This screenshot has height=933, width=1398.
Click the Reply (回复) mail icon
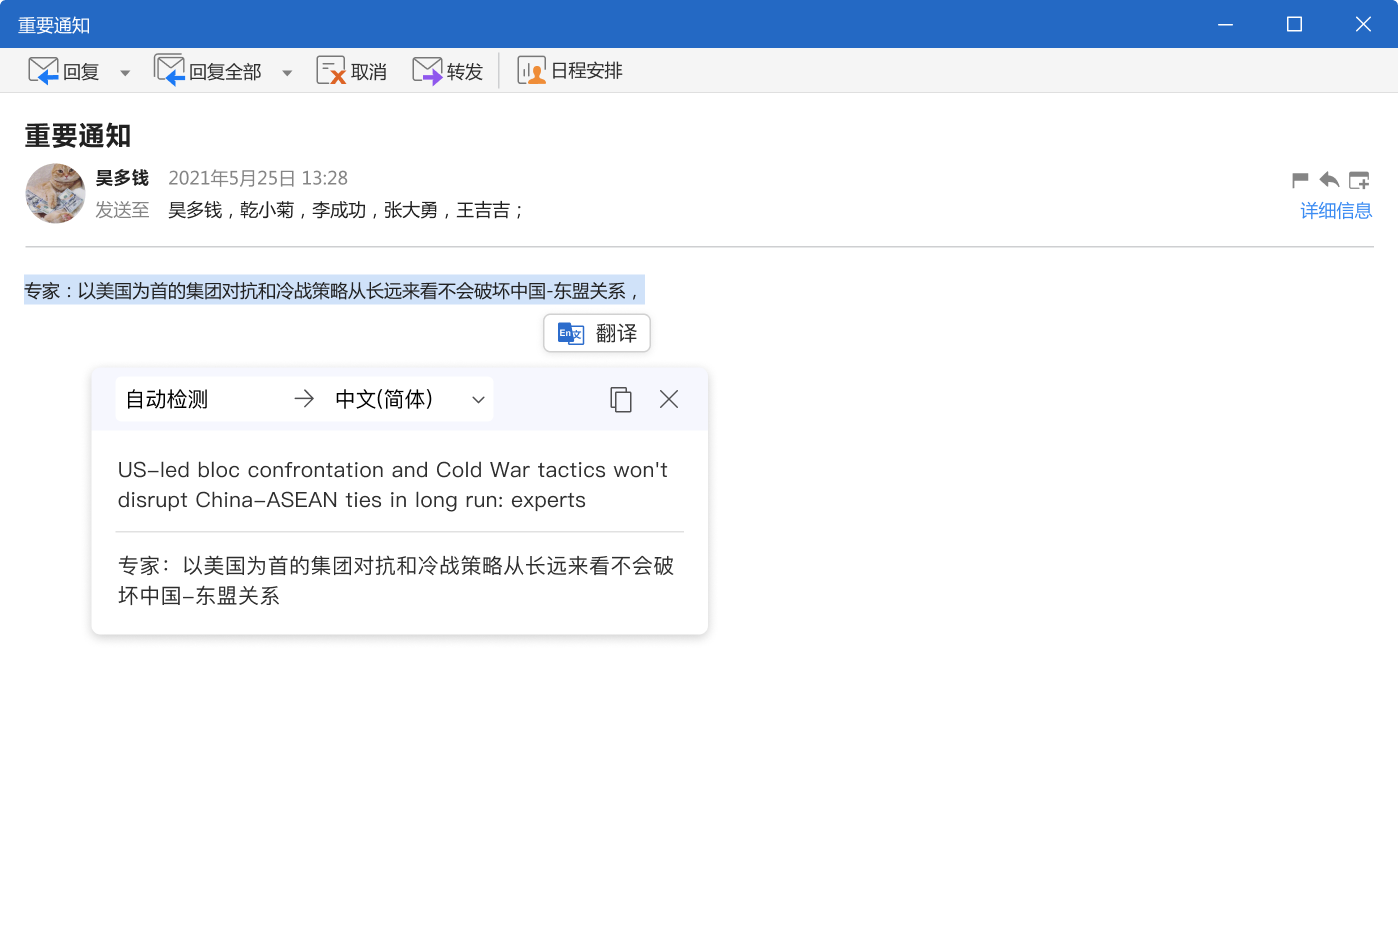44,71
